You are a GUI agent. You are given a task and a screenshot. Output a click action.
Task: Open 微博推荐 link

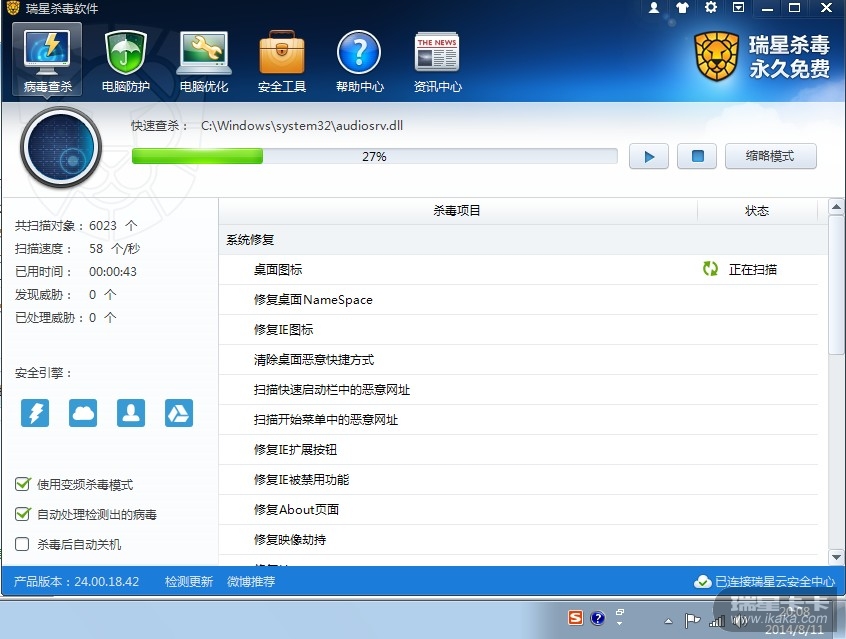tap(251, 581)
